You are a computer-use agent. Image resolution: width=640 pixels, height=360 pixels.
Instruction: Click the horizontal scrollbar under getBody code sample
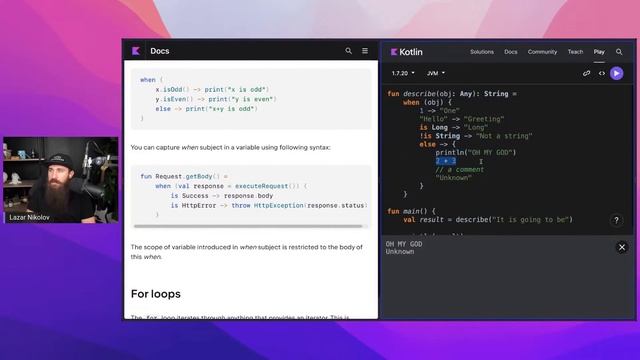[x=248, y=226]
